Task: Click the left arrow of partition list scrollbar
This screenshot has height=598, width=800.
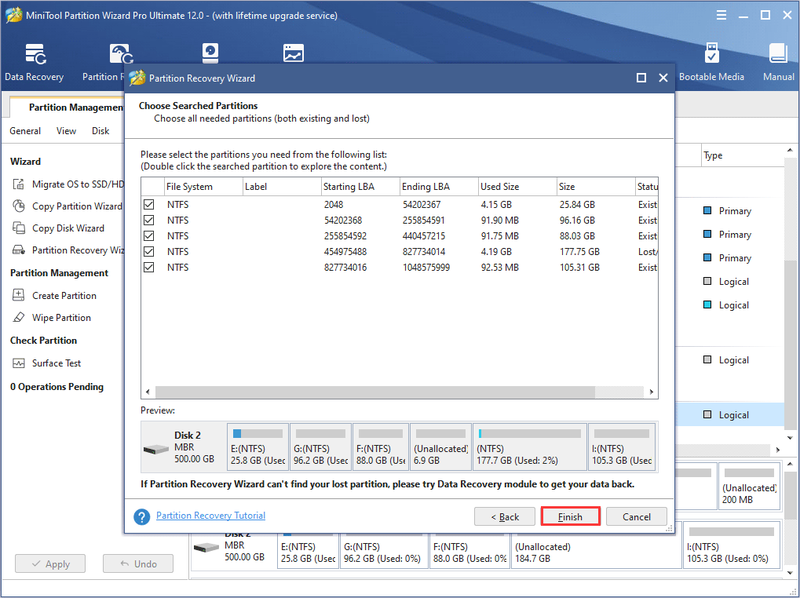Action: (147, 392)
